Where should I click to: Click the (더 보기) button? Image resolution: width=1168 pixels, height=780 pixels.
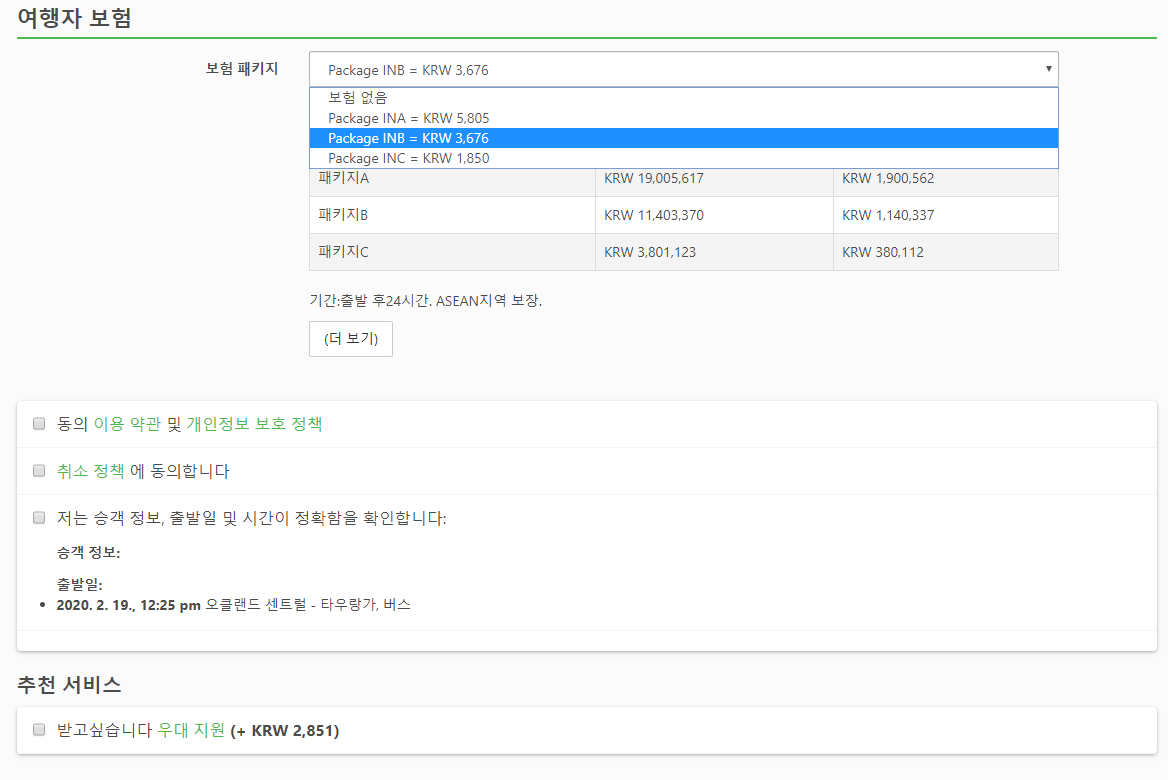coord(351,339)
